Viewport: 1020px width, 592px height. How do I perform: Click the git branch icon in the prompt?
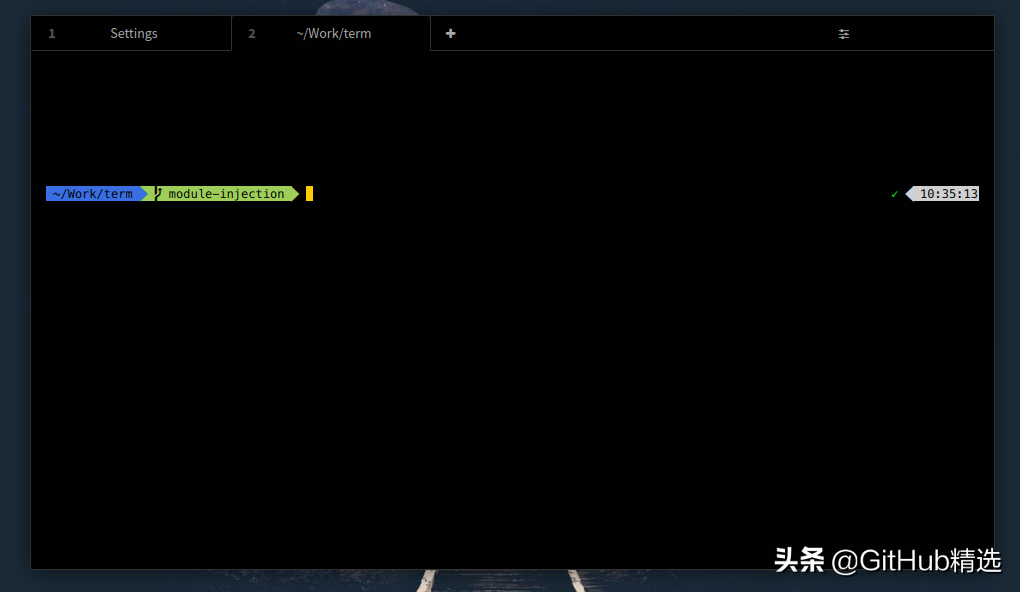click(x=158, y=194)
